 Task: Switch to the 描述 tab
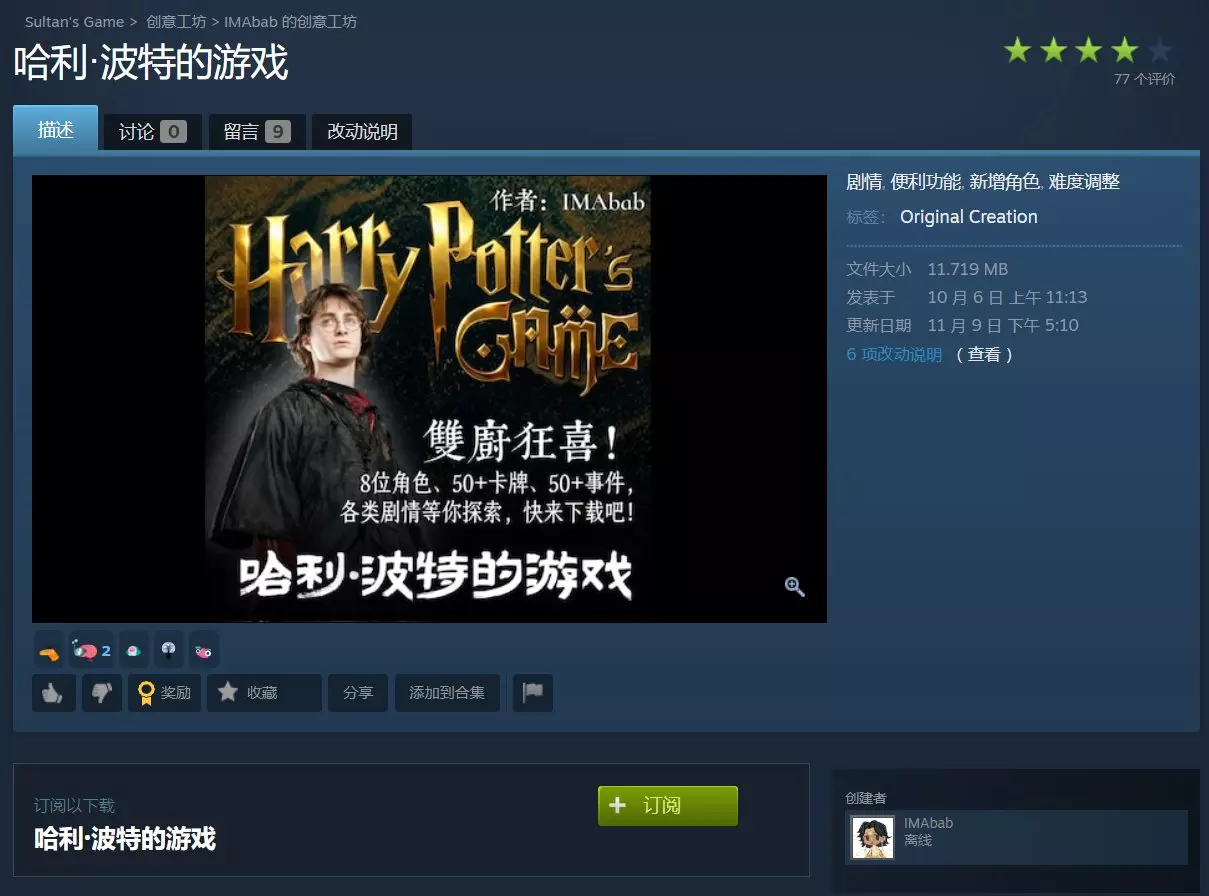(56, 129)
